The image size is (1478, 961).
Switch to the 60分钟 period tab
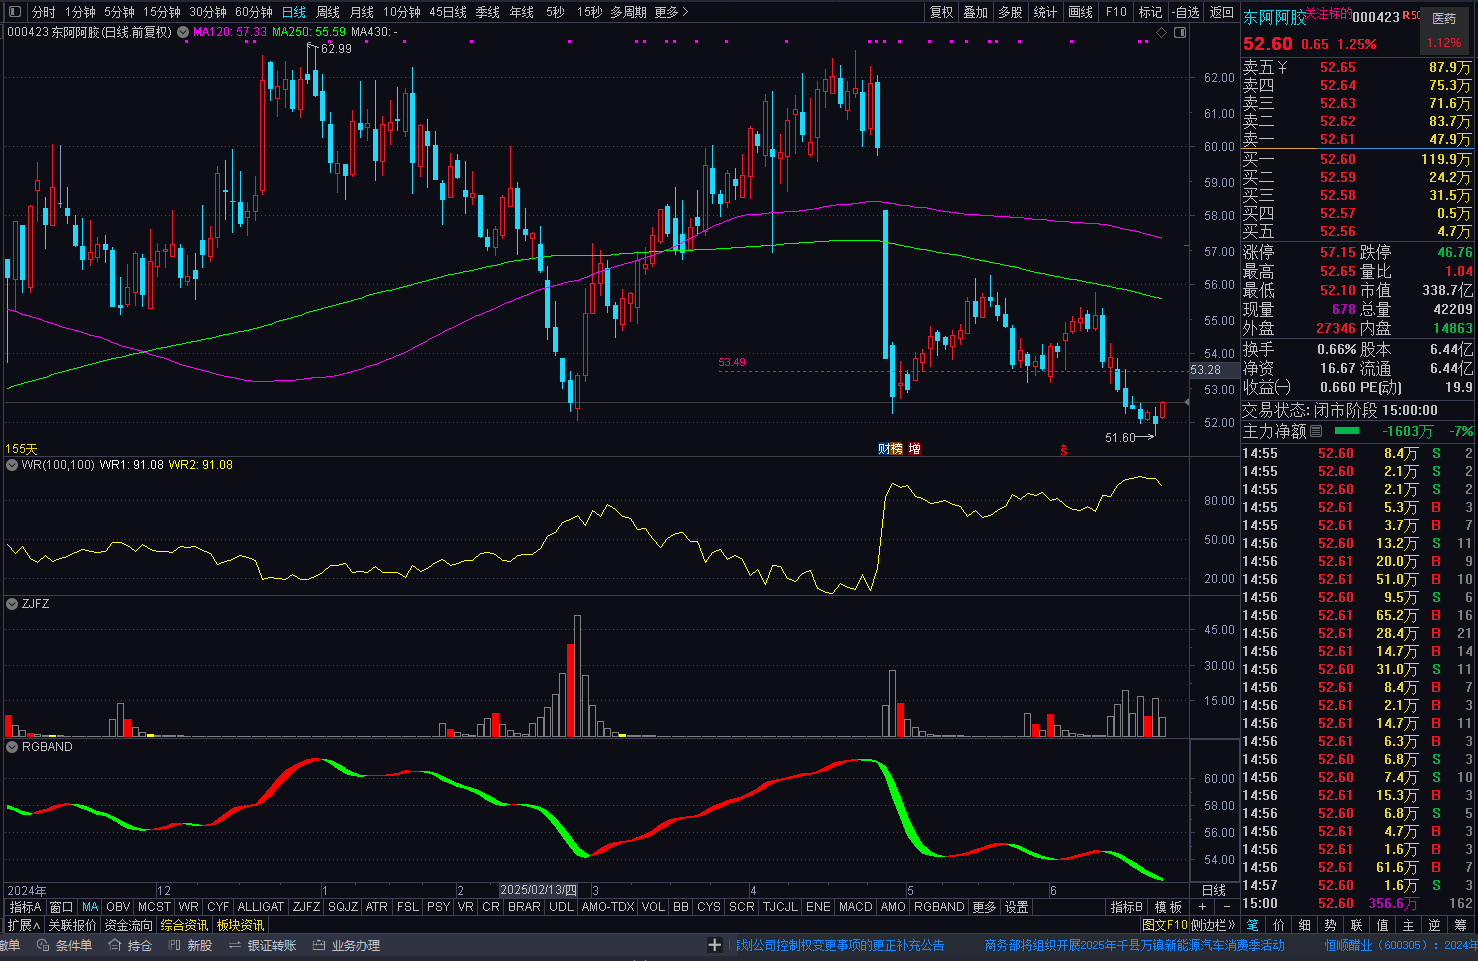[253, 12]
